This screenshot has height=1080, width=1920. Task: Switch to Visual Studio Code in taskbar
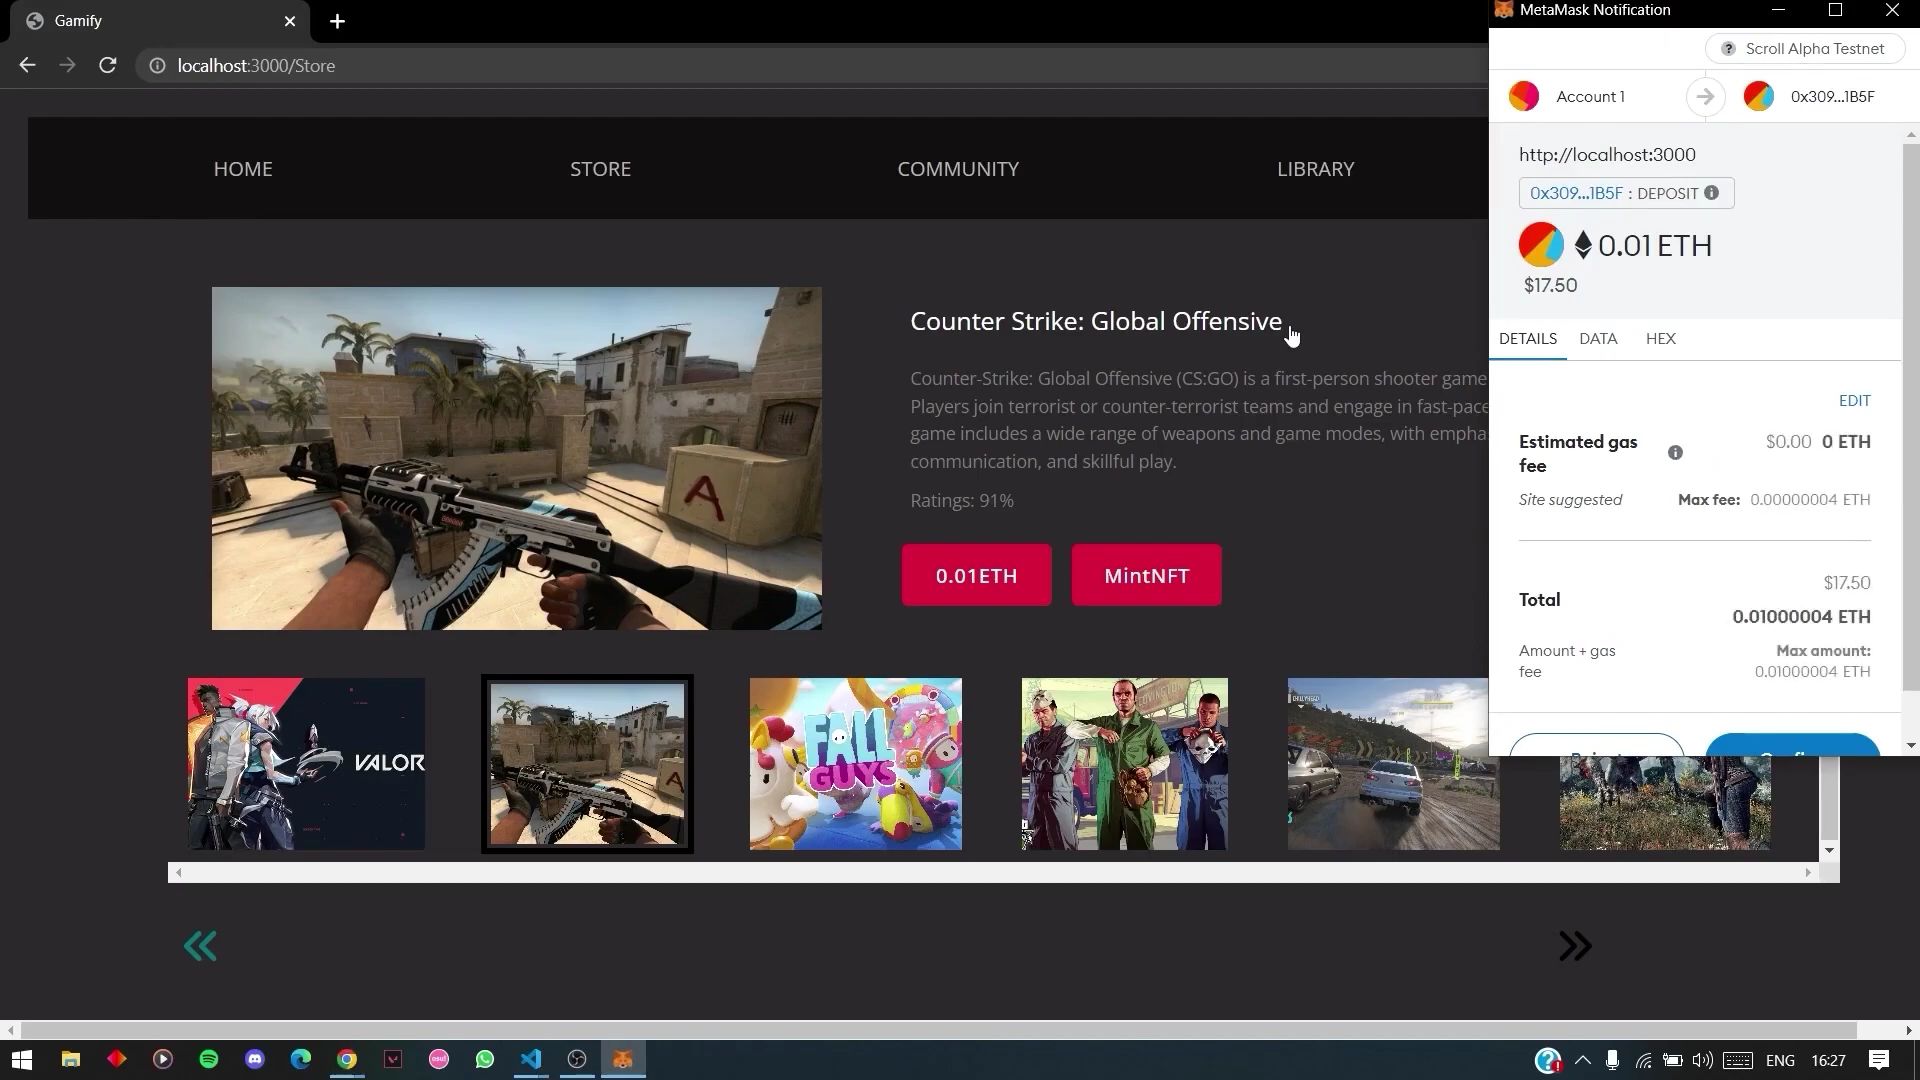531,1060
